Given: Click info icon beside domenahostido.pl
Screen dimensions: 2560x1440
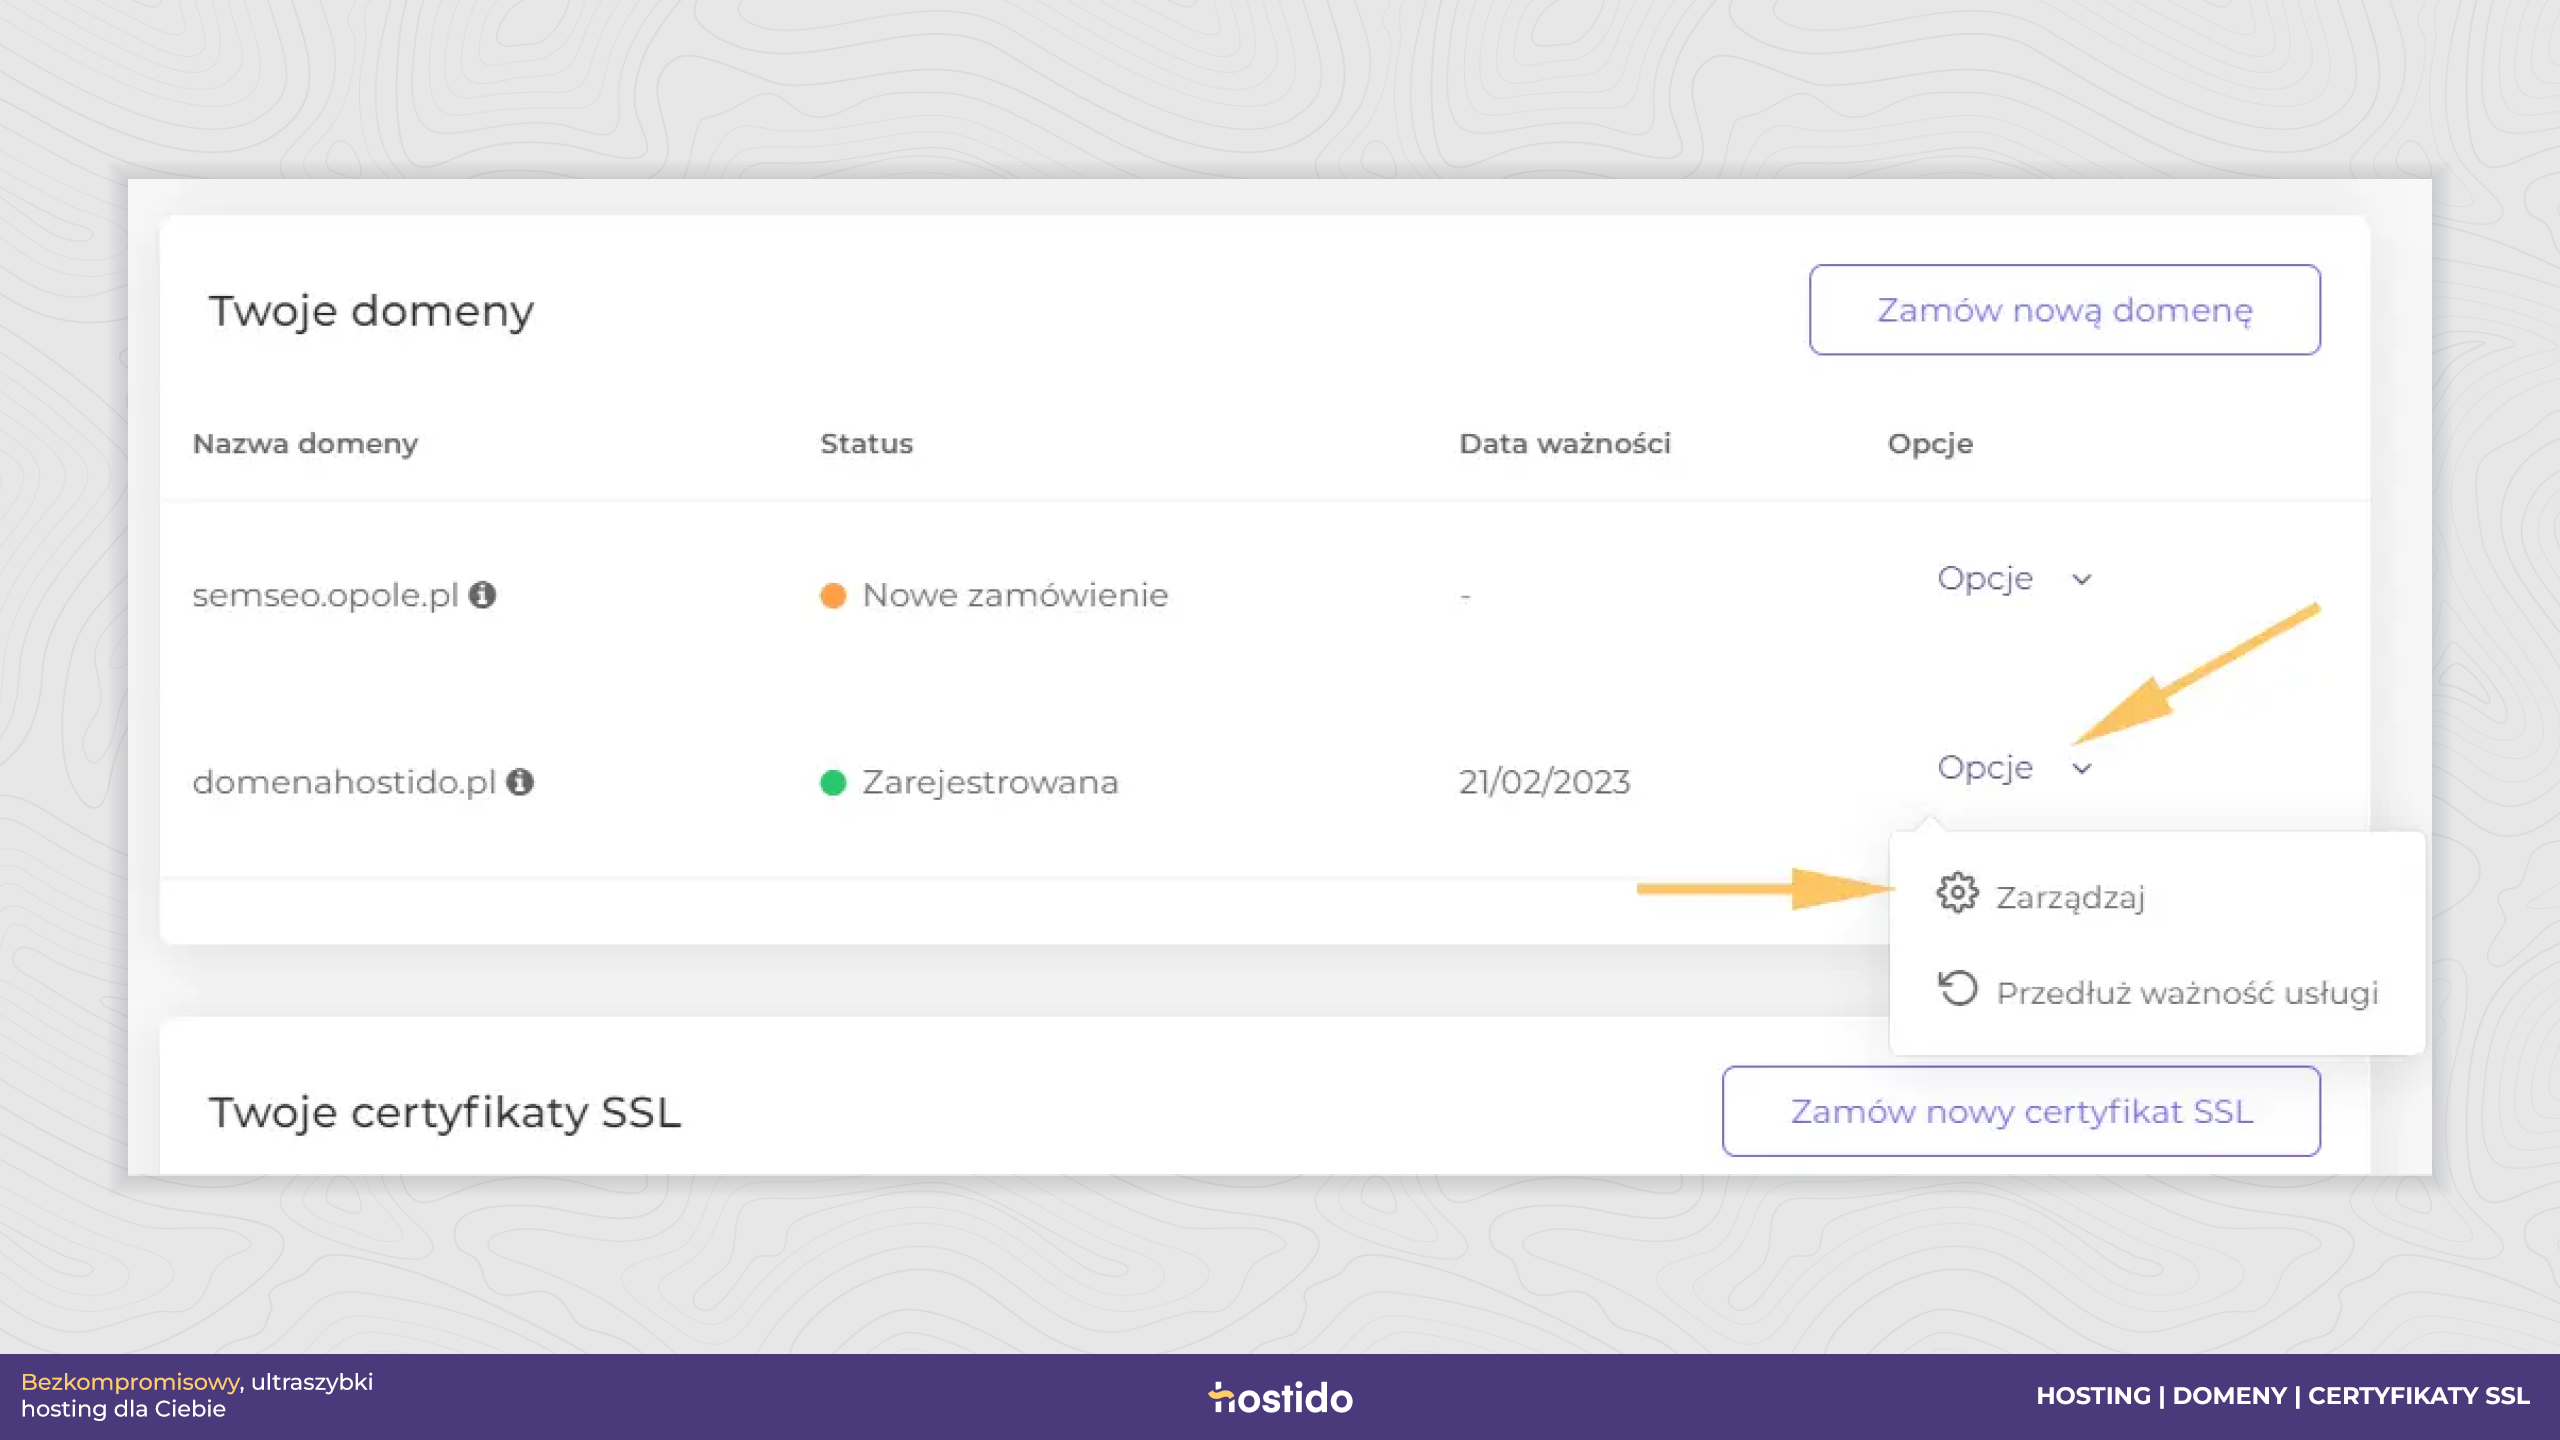Looking at the screenshot, I should tap(520, 781).
